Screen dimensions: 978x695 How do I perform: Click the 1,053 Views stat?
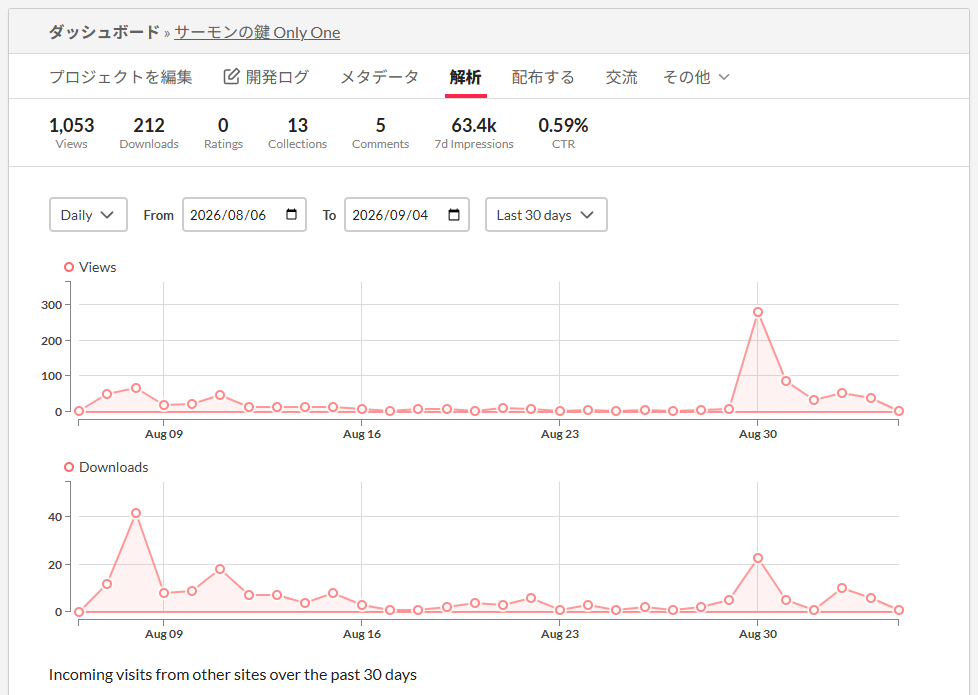[72, 133]
